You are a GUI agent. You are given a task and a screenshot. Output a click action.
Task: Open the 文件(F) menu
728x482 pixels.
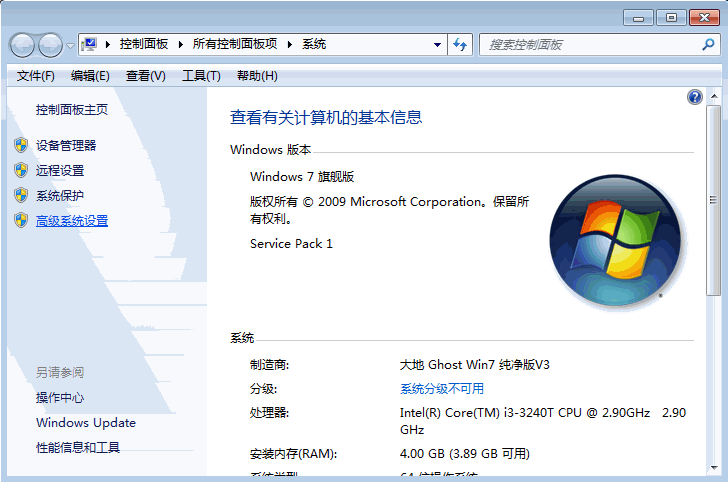click(35, 76)
